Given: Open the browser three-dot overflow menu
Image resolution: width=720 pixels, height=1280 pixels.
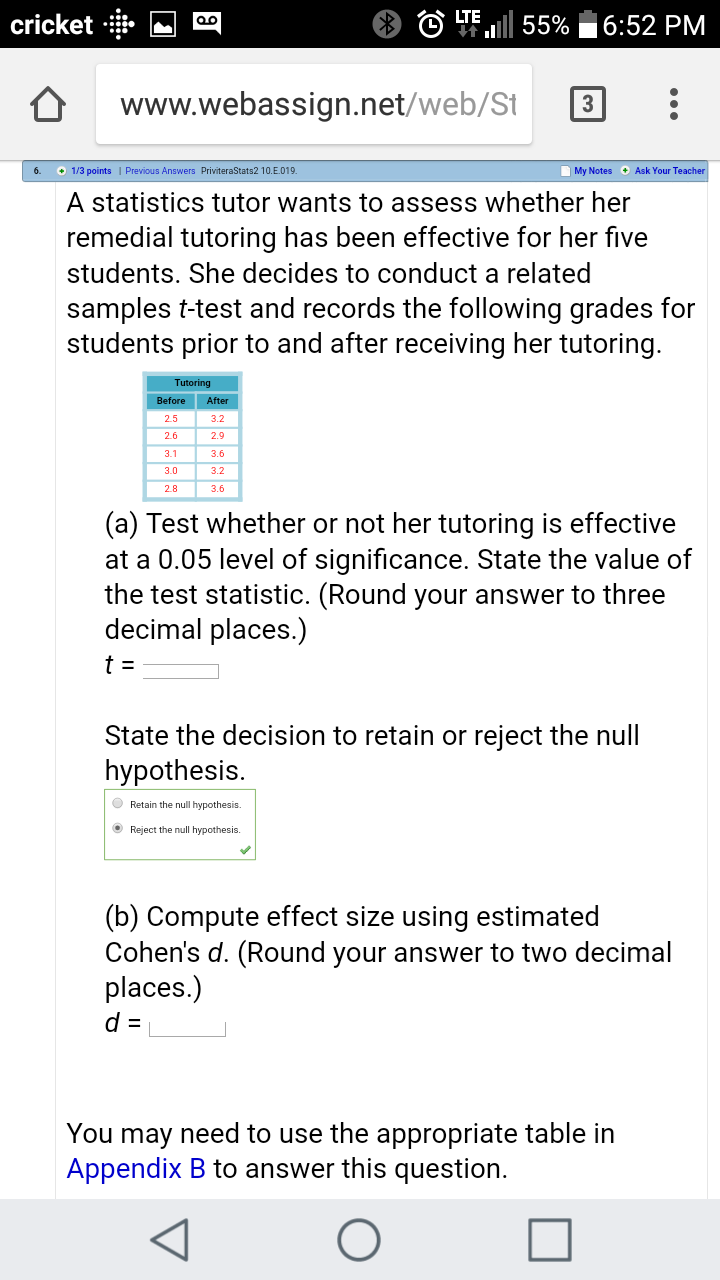Looking at the screenshot, I should [x=675, y=104].
